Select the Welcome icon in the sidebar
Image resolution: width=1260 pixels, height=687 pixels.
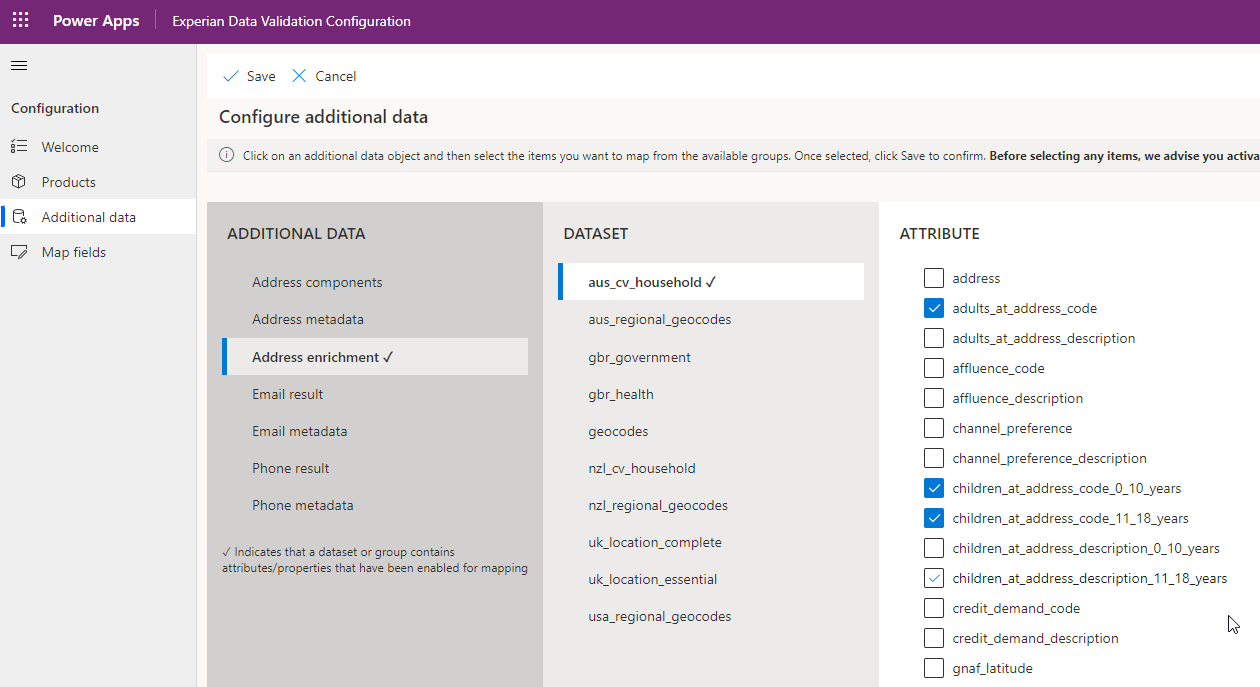click(x=18, y=146)
